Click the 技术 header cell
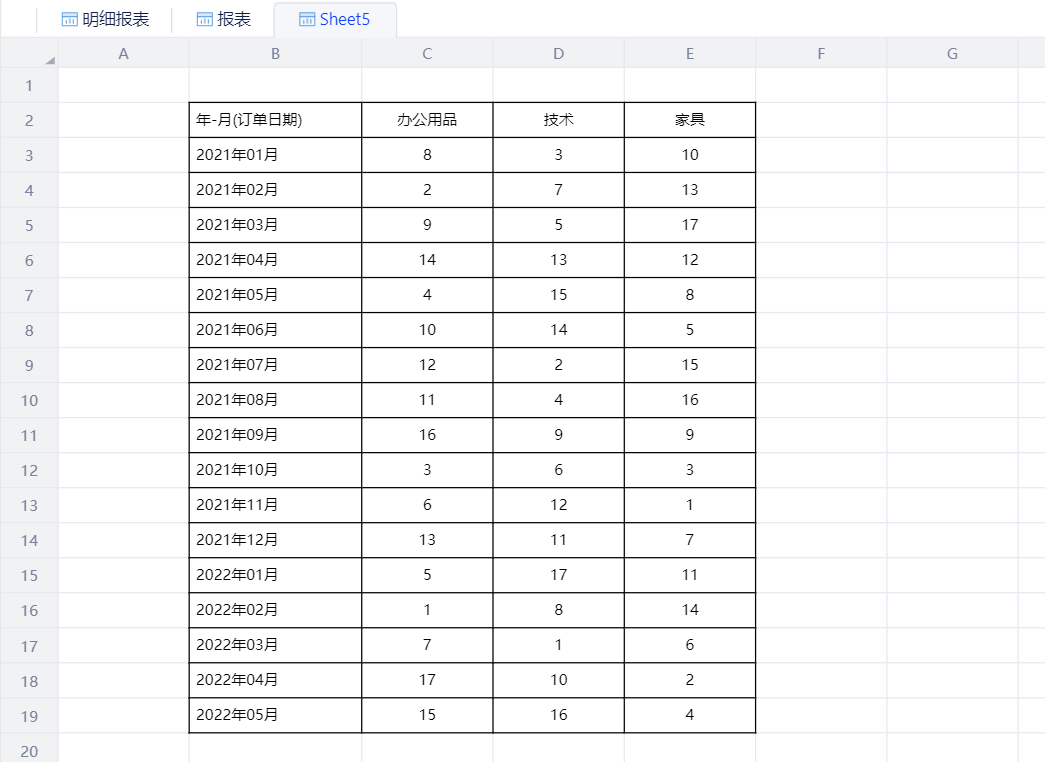Image resolution: width=1045 pixels, height=762 pixels. [558, 120]
